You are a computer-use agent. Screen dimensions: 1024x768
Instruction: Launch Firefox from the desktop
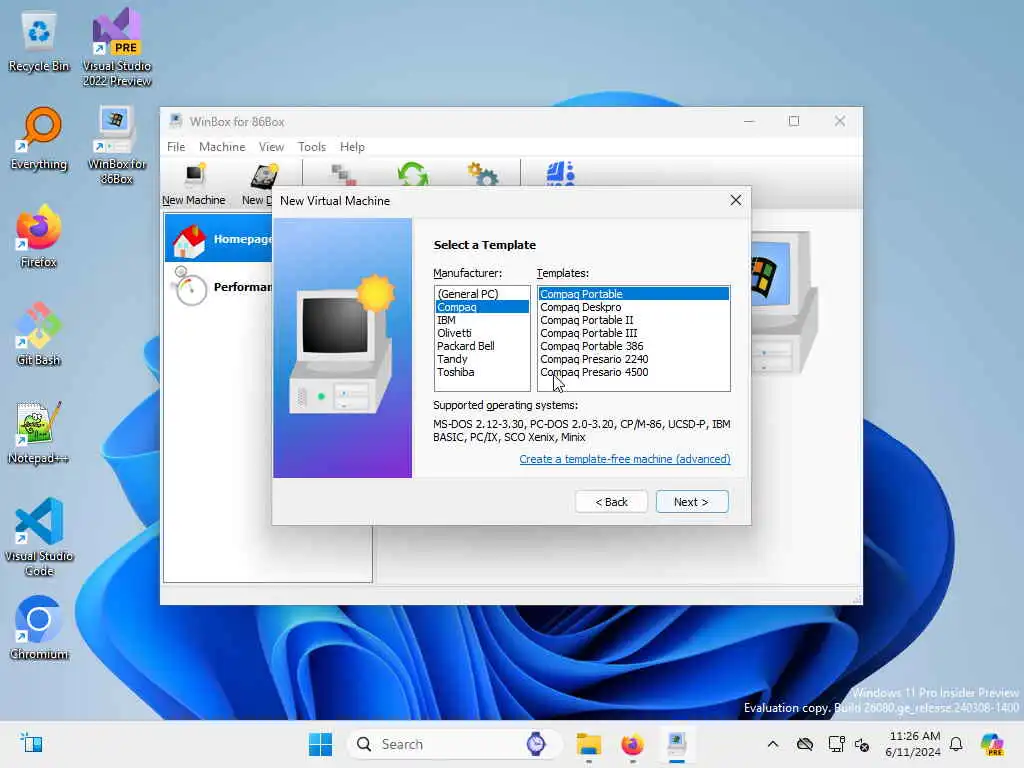point(39,236)
